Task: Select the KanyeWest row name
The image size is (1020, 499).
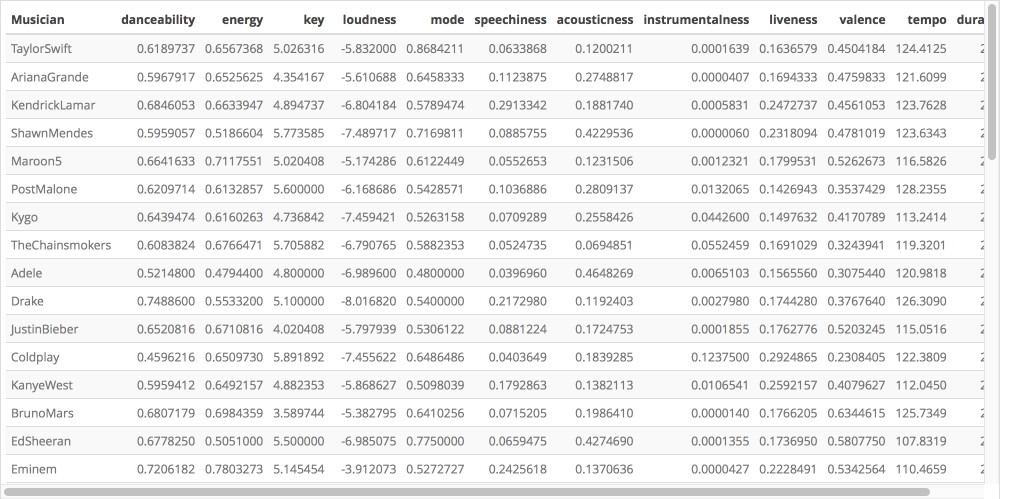Action: click(x=42, y=385)
